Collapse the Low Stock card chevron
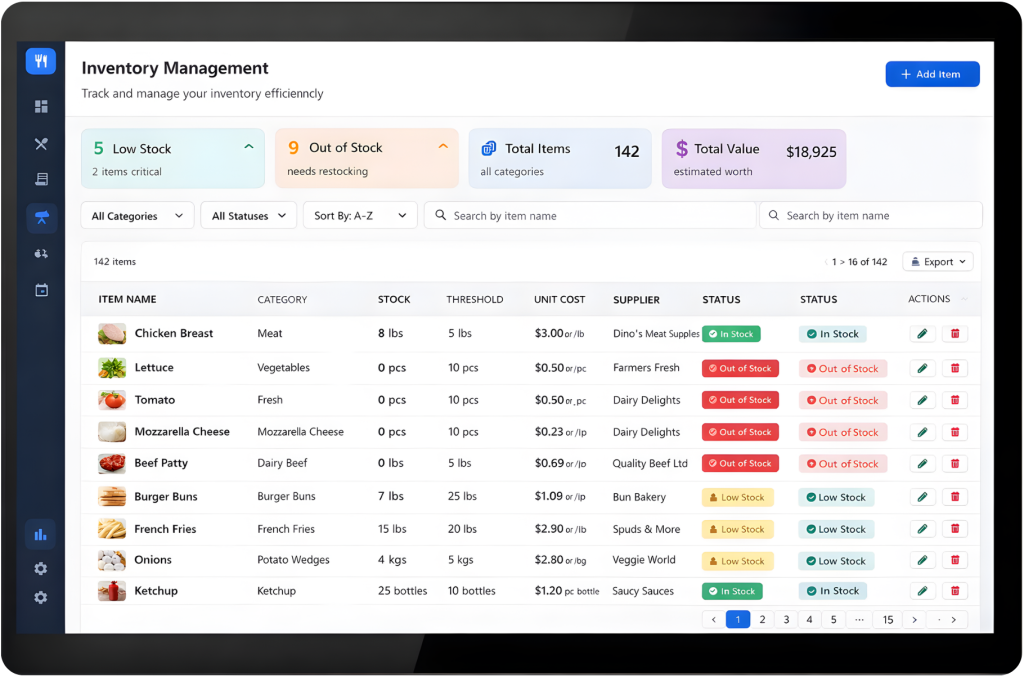Image resolution: width=1024 pixels, height=677 pixels. tap(249, 147)
